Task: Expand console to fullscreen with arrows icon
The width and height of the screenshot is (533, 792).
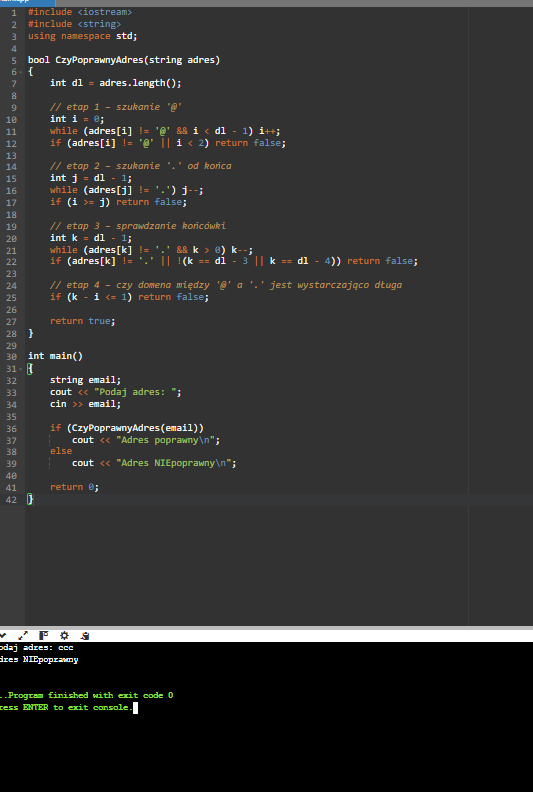Action: coord(23,635)
